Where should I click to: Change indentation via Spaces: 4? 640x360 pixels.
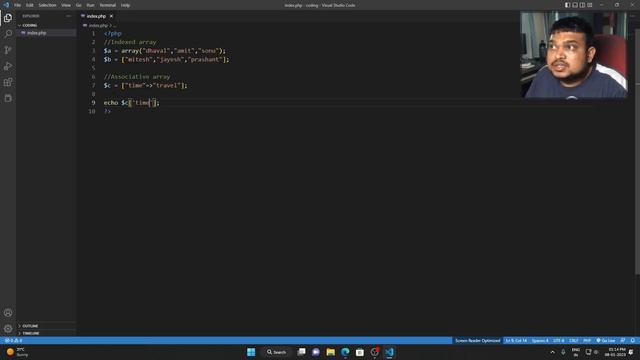click(x=540, y=340)
